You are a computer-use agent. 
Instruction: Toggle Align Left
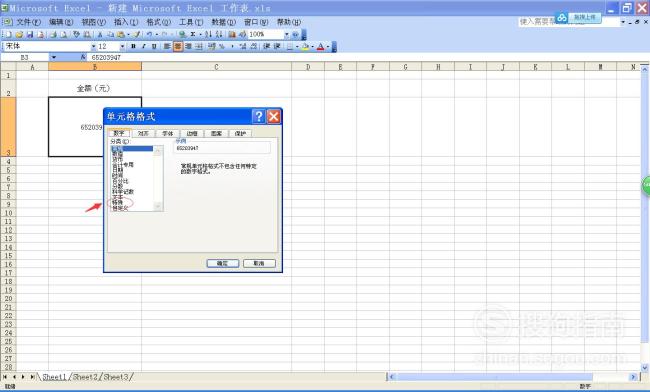coord(167,46)
